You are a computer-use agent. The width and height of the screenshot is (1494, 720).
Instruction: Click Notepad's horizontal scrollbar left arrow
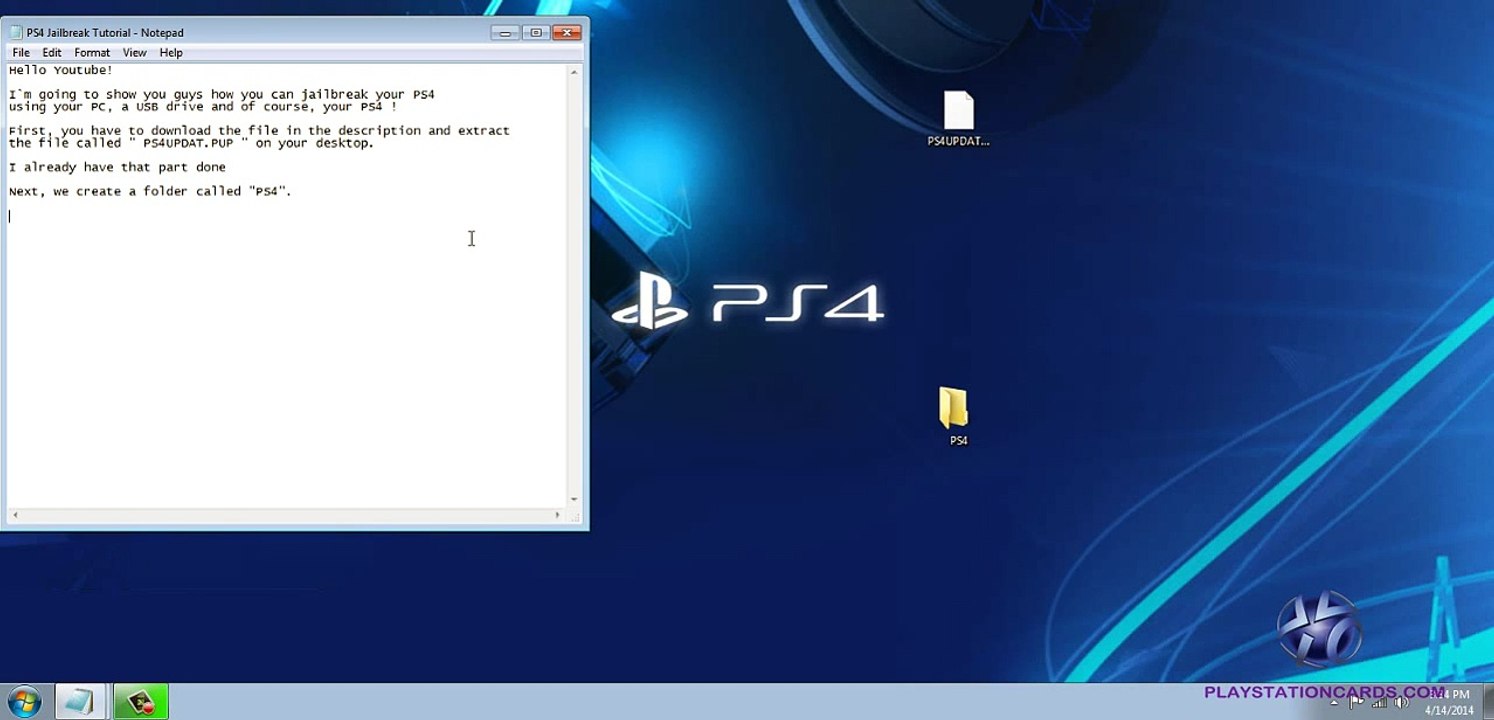tap(14, 515)
